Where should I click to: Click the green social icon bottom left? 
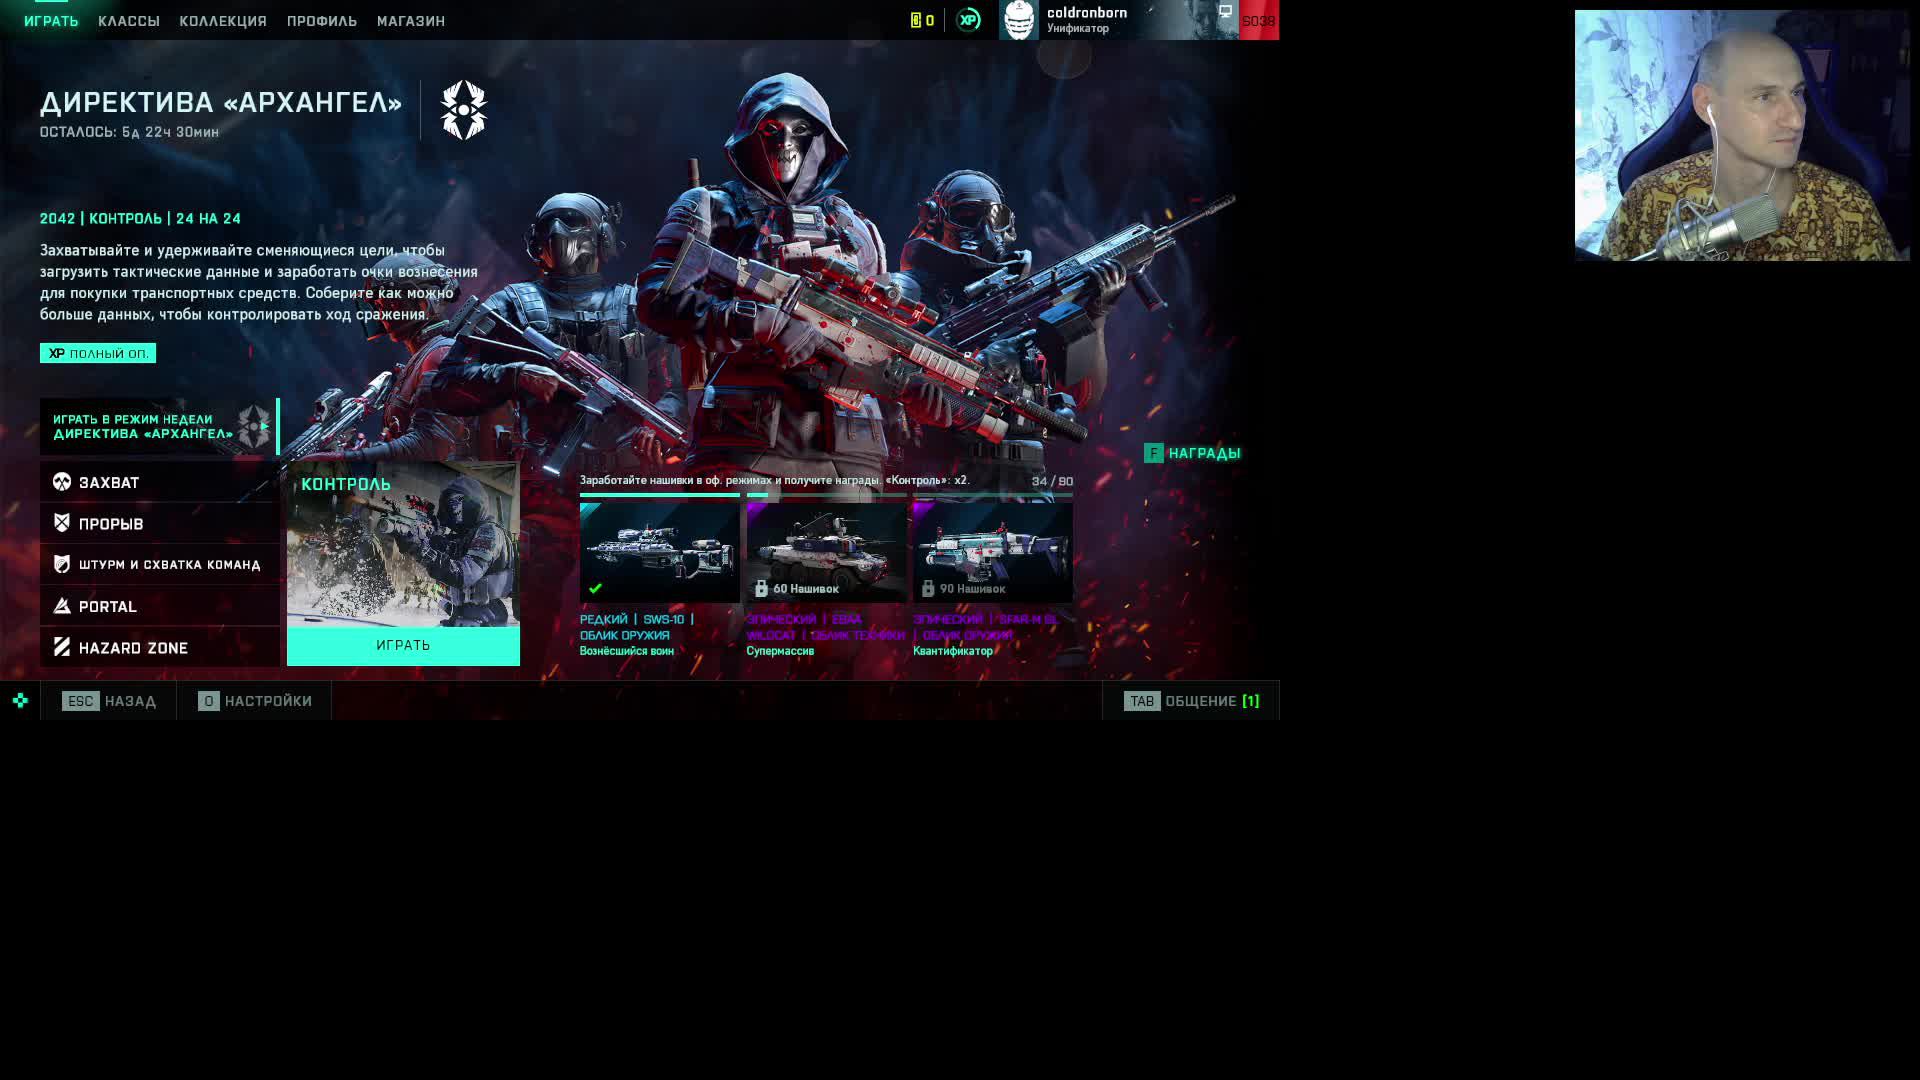[20, 700]
